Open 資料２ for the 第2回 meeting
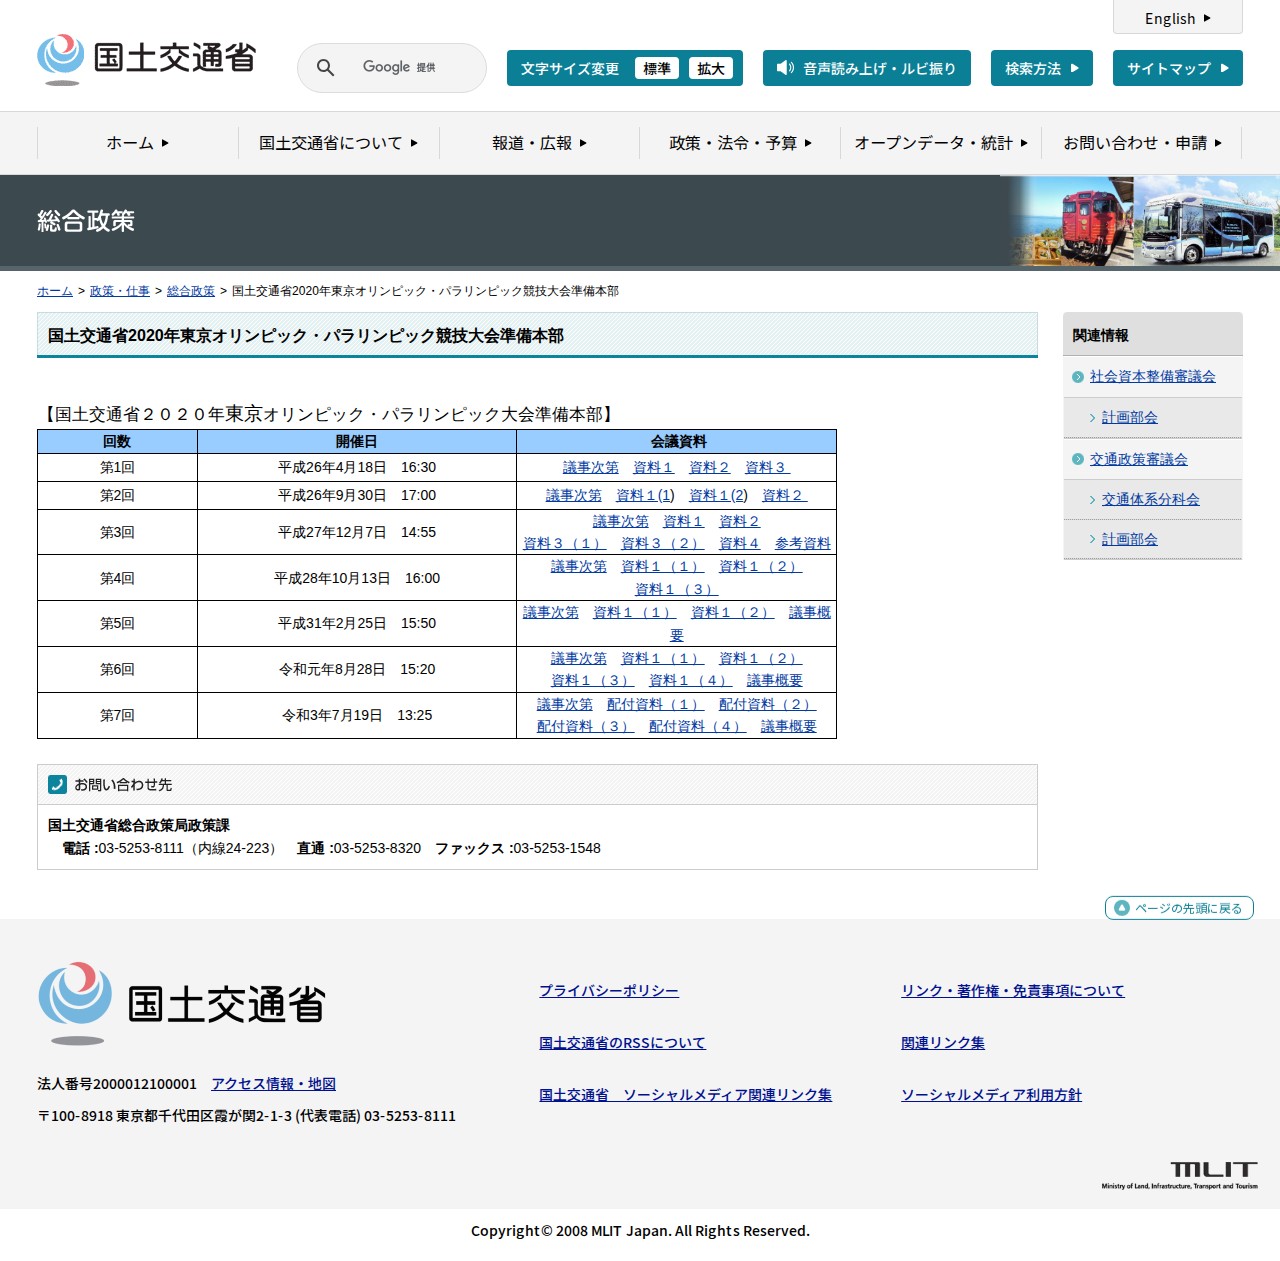This screenshot has height=1261, width=1280. [x=784, y=495]
